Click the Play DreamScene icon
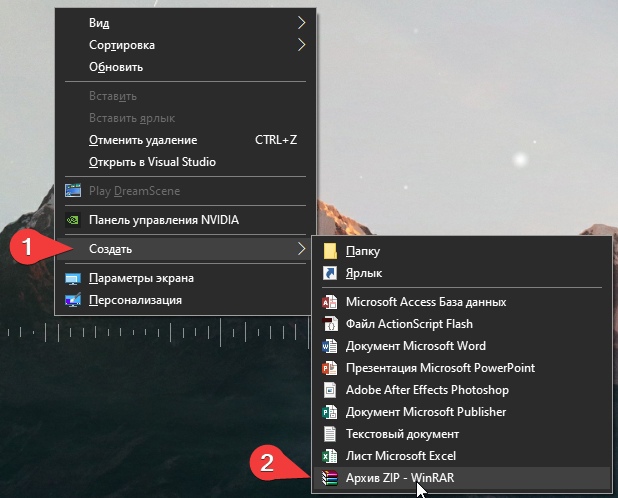The height and width of the screenshot is (498, 618). 73,191
